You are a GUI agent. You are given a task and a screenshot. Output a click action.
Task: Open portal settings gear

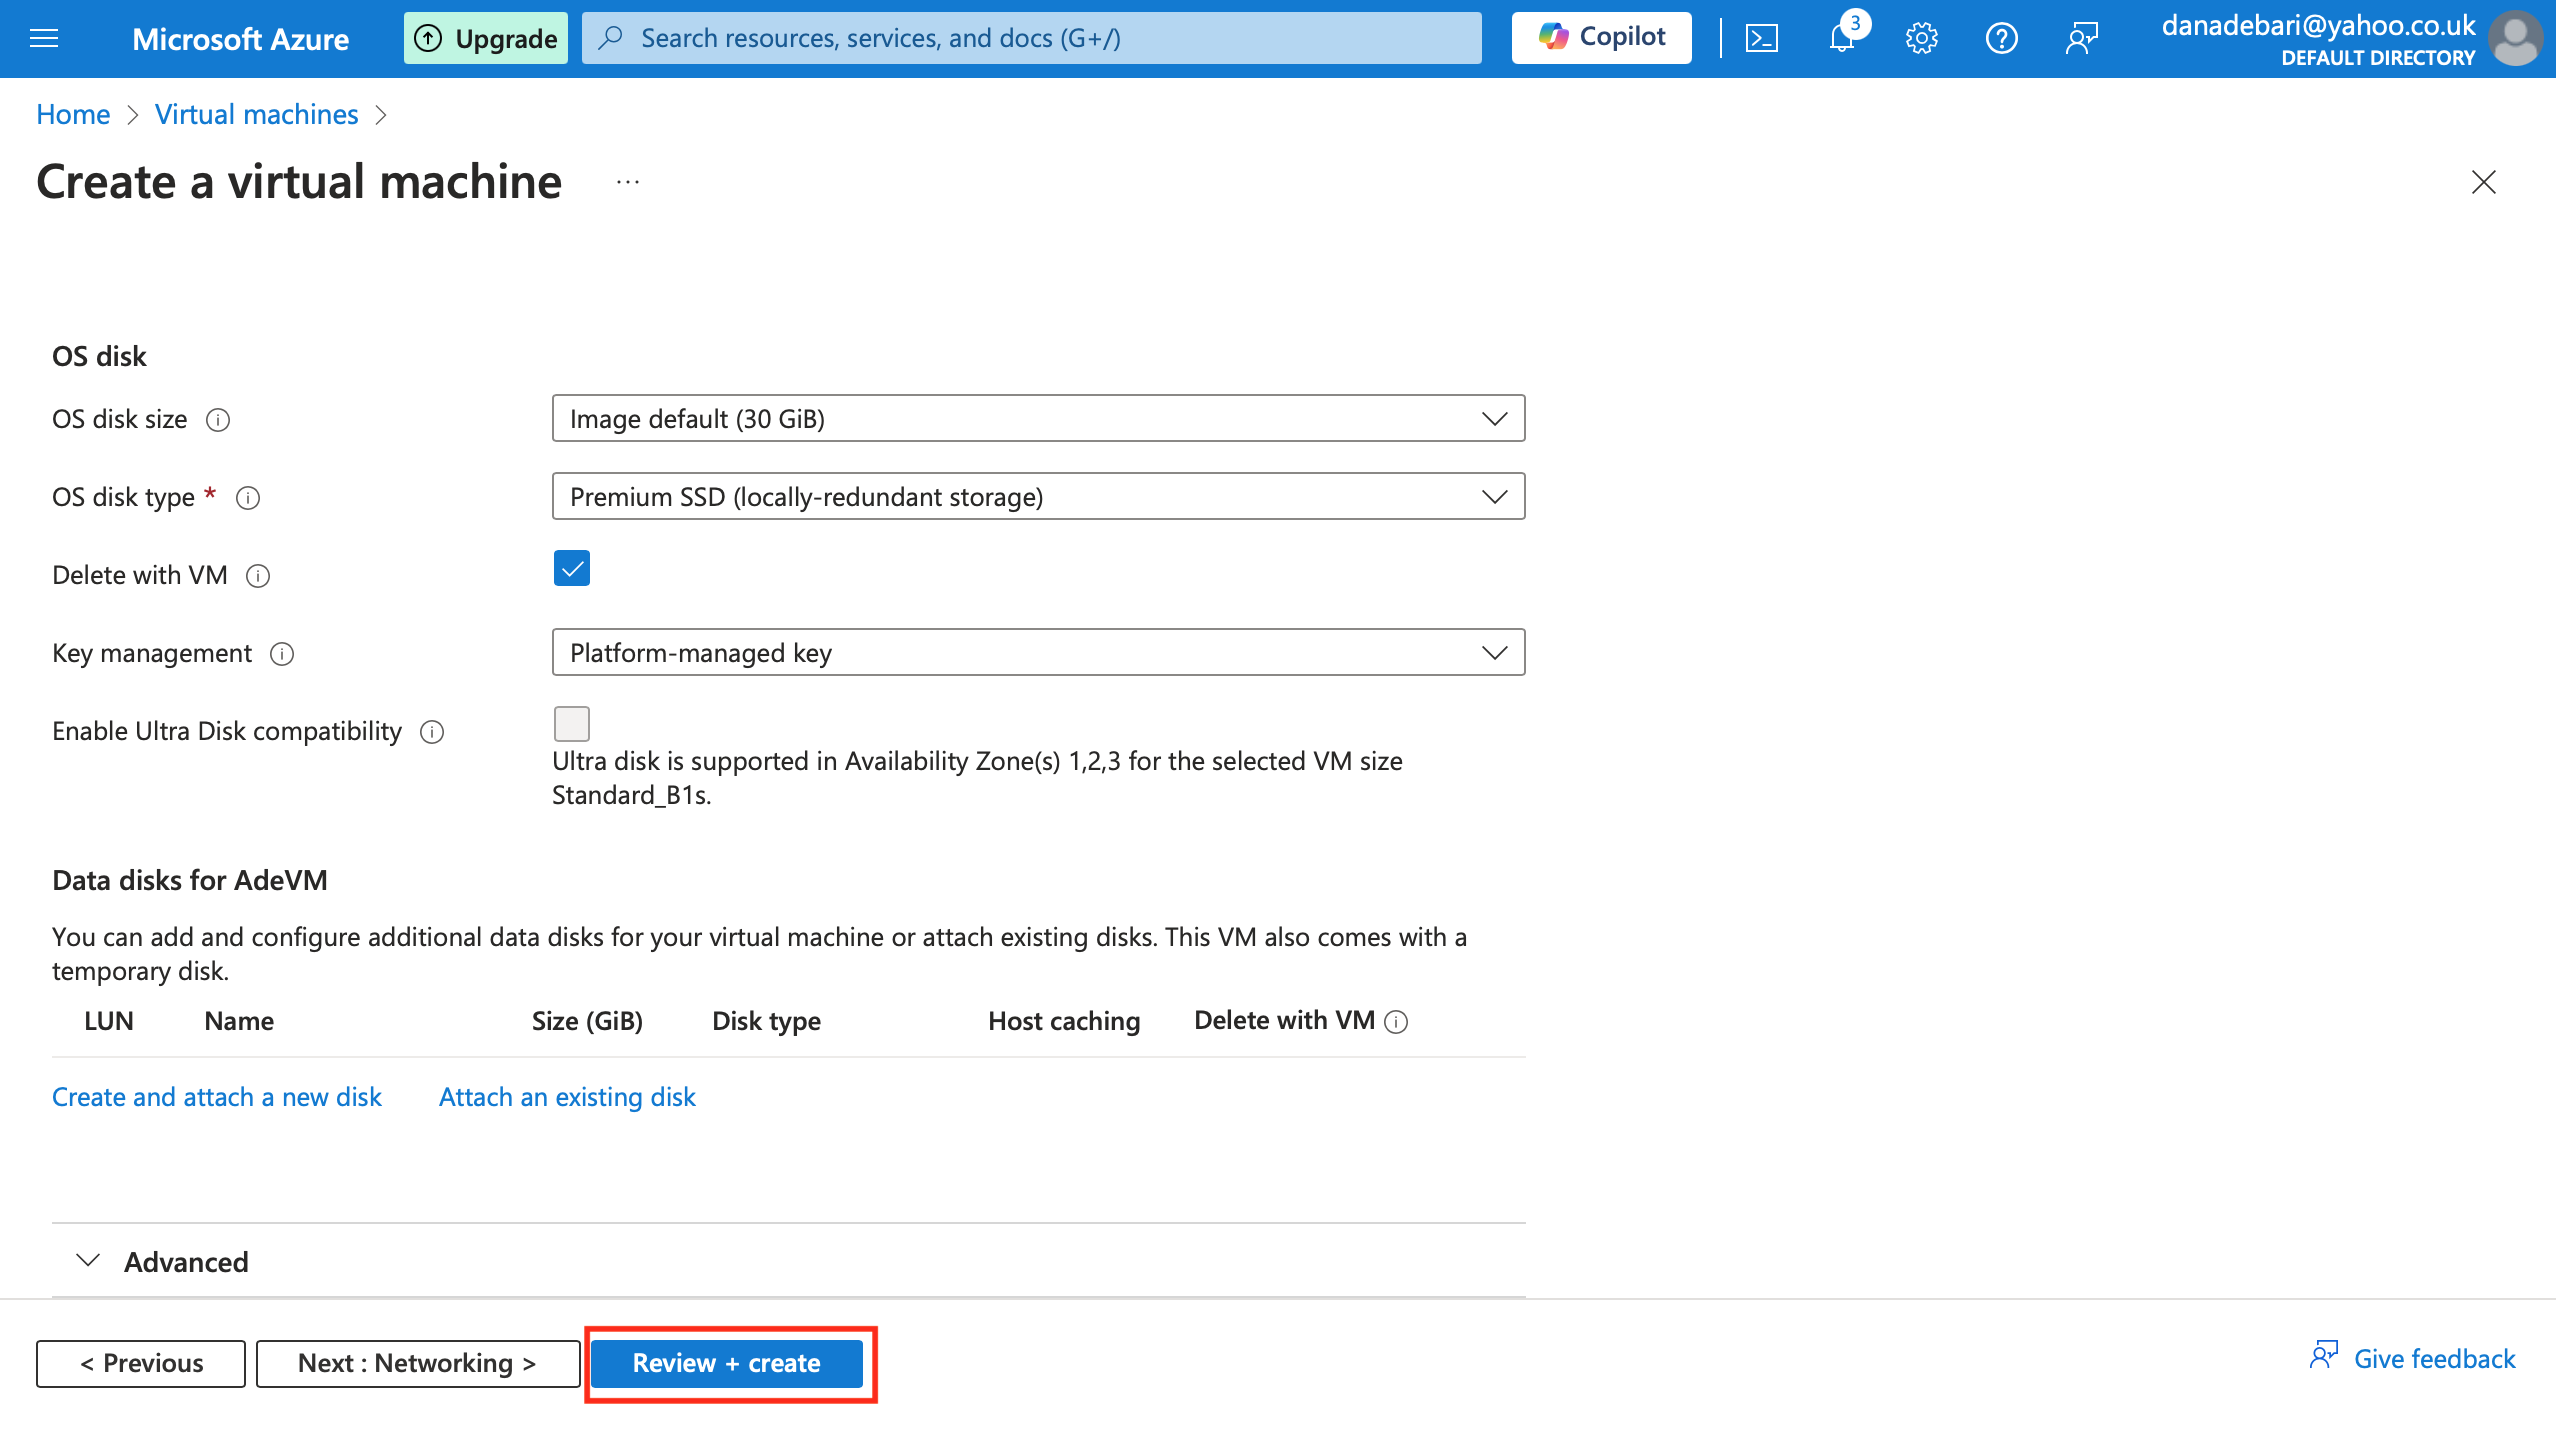tap(1921, 38)
